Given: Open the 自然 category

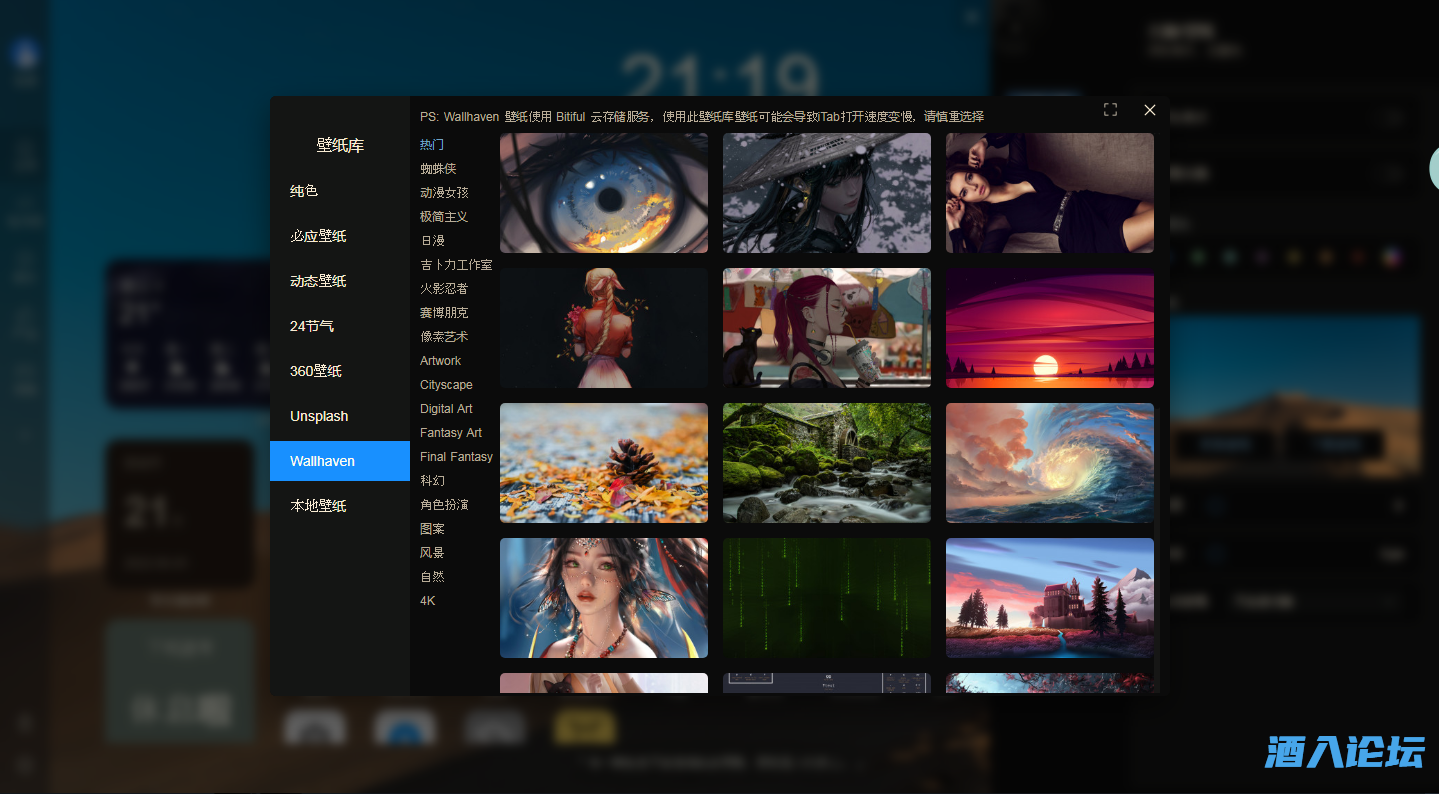Looking at the screenshot, I should (432, 577).
